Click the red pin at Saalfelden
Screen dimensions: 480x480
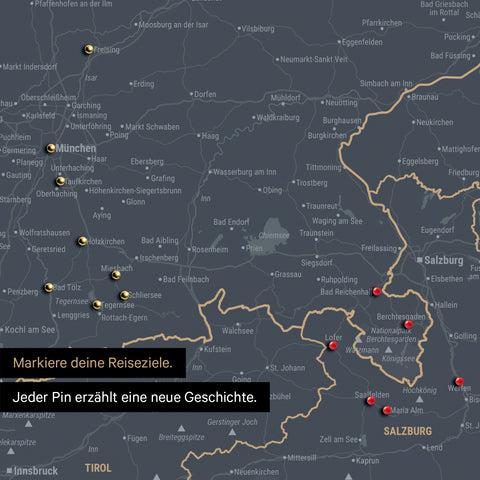coord(371,400)
